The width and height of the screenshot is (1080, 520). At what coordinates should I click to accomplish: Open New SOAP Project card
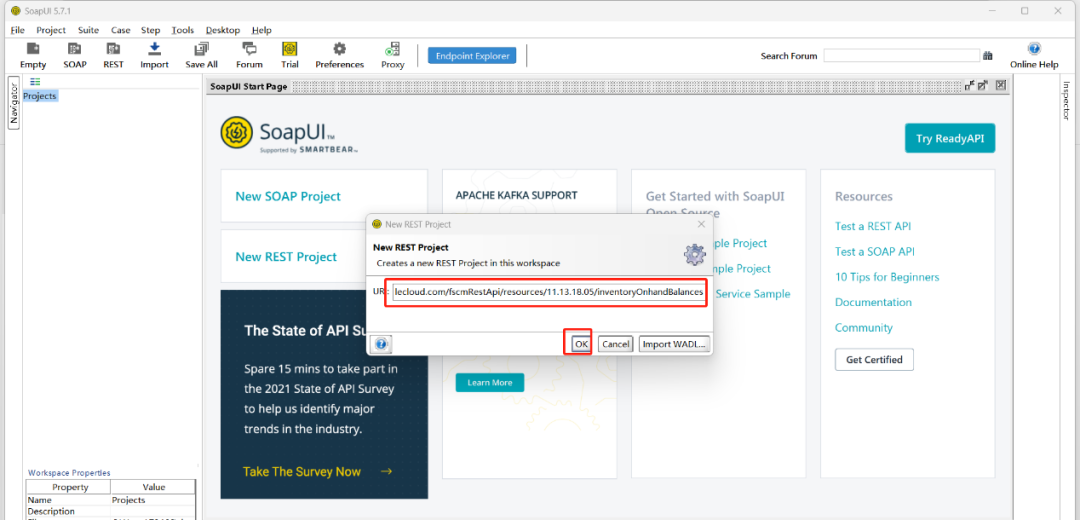324,196
